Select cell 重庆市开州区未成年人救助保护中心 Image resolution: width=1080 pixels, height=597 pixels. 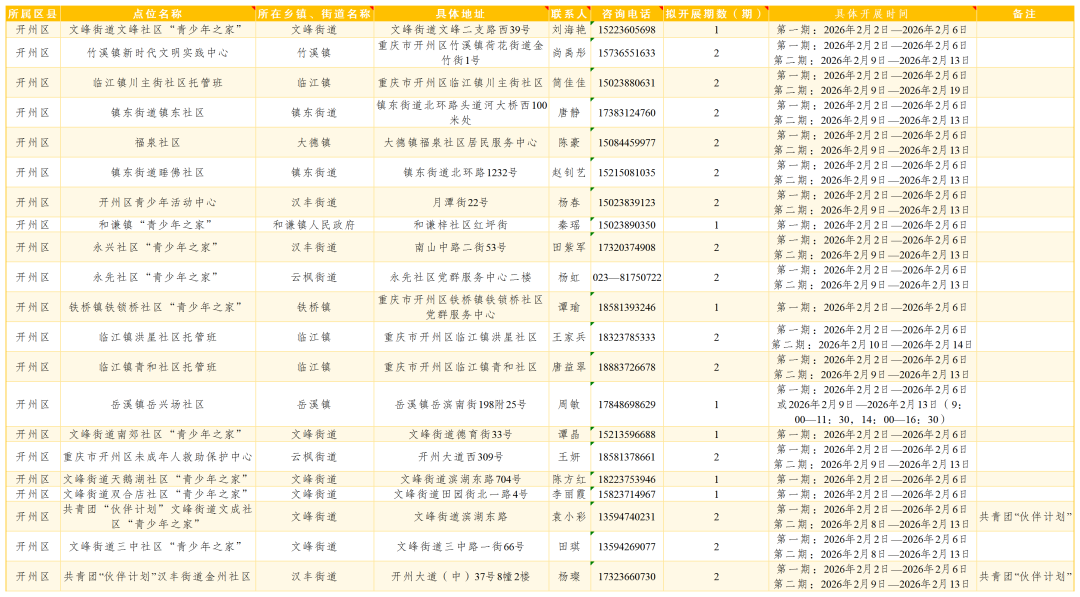click(158, 457)
